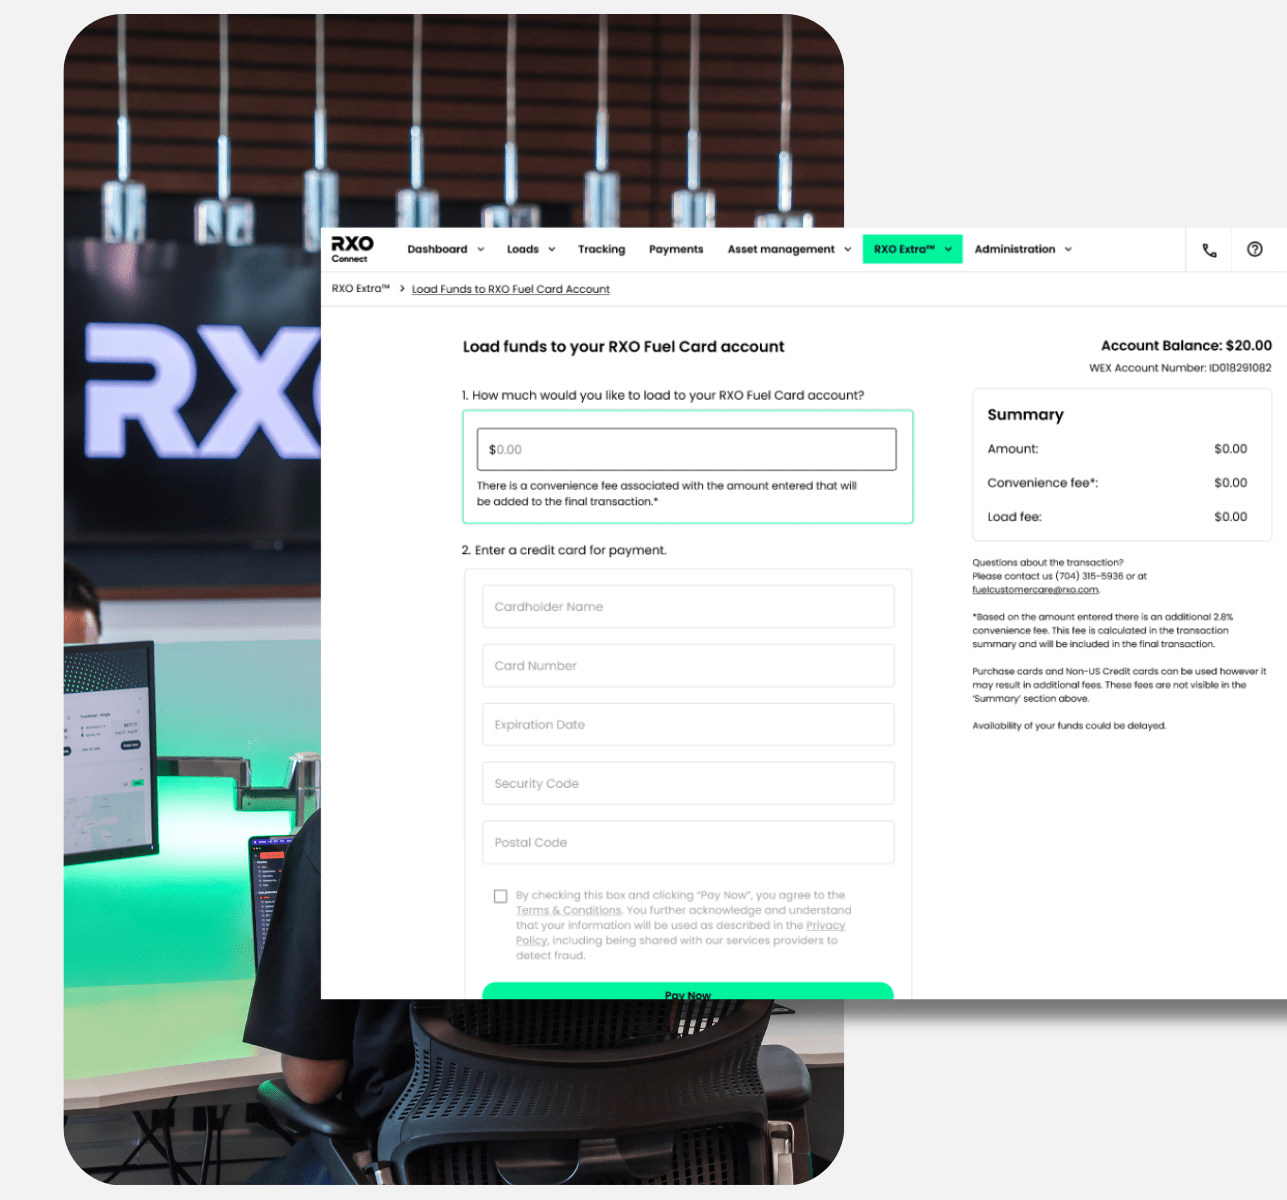Click the green Pay Now button

point(688,991)
